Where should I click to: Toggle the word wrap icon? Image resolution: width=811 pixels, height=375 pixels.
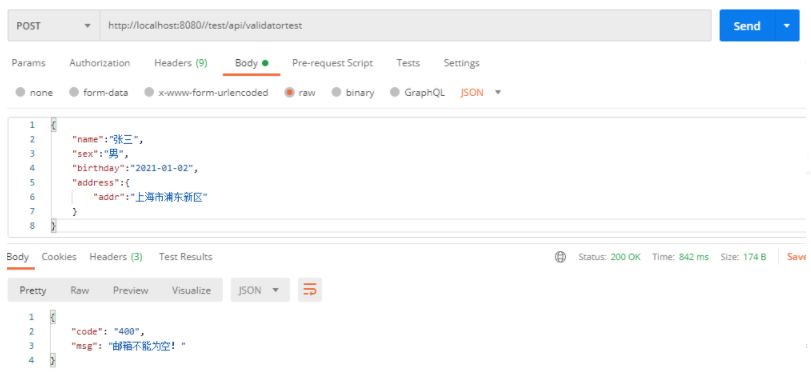(x=310, y=290)
